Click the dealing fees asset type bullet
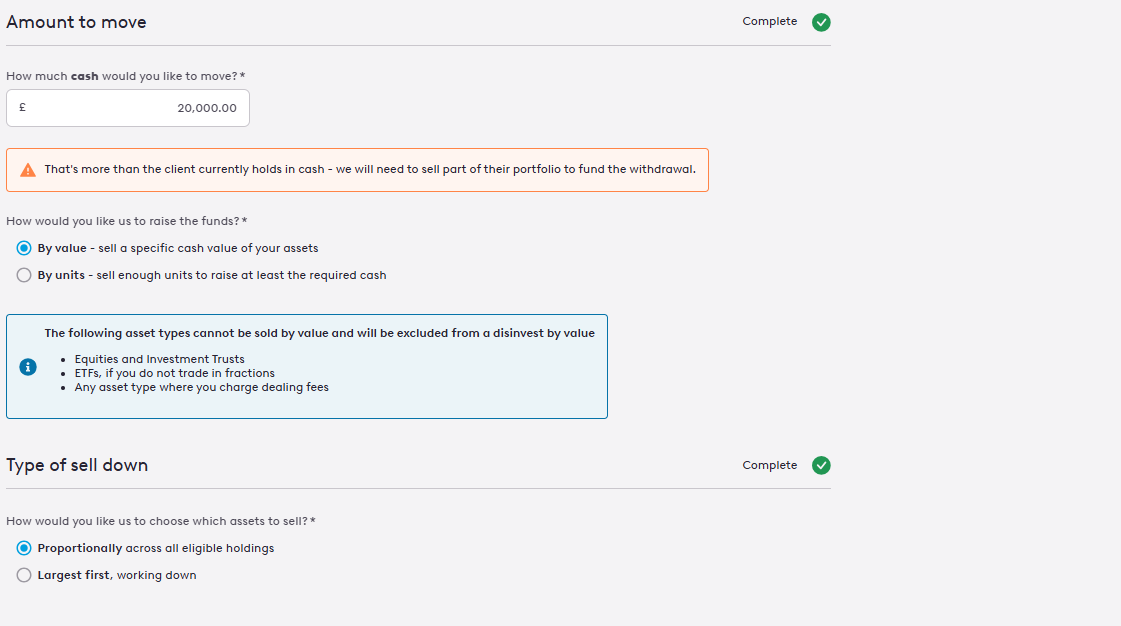1121x626 pixels. click(201, 387)
